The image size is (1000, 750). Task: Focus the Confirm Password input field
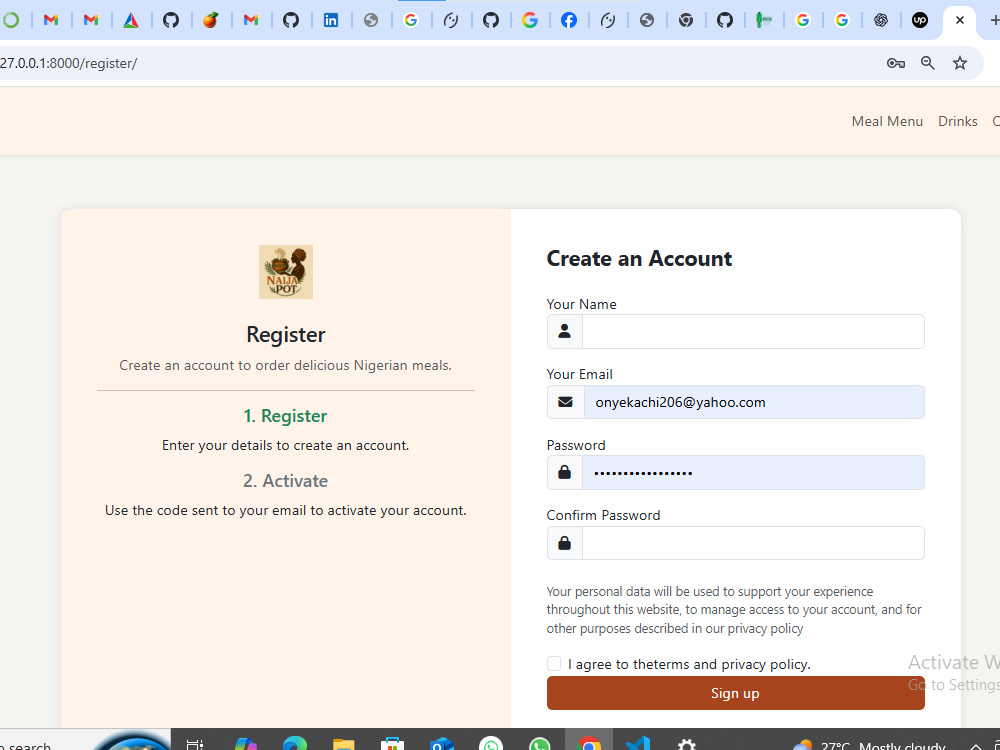tap(753, 543)
